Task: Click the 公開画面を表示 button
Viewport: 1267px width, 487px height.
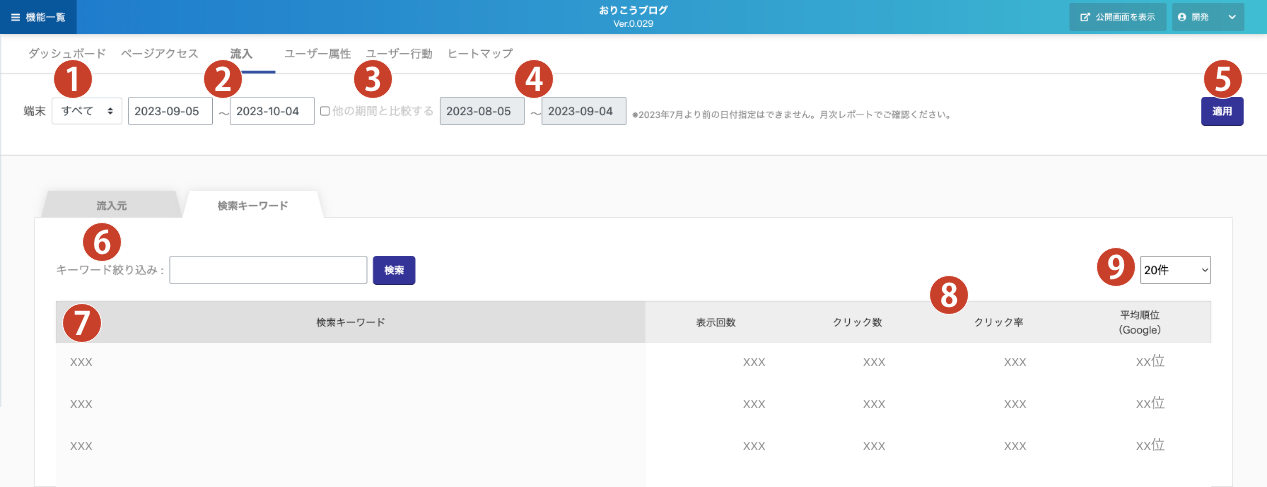Action: click(1117, 17)
